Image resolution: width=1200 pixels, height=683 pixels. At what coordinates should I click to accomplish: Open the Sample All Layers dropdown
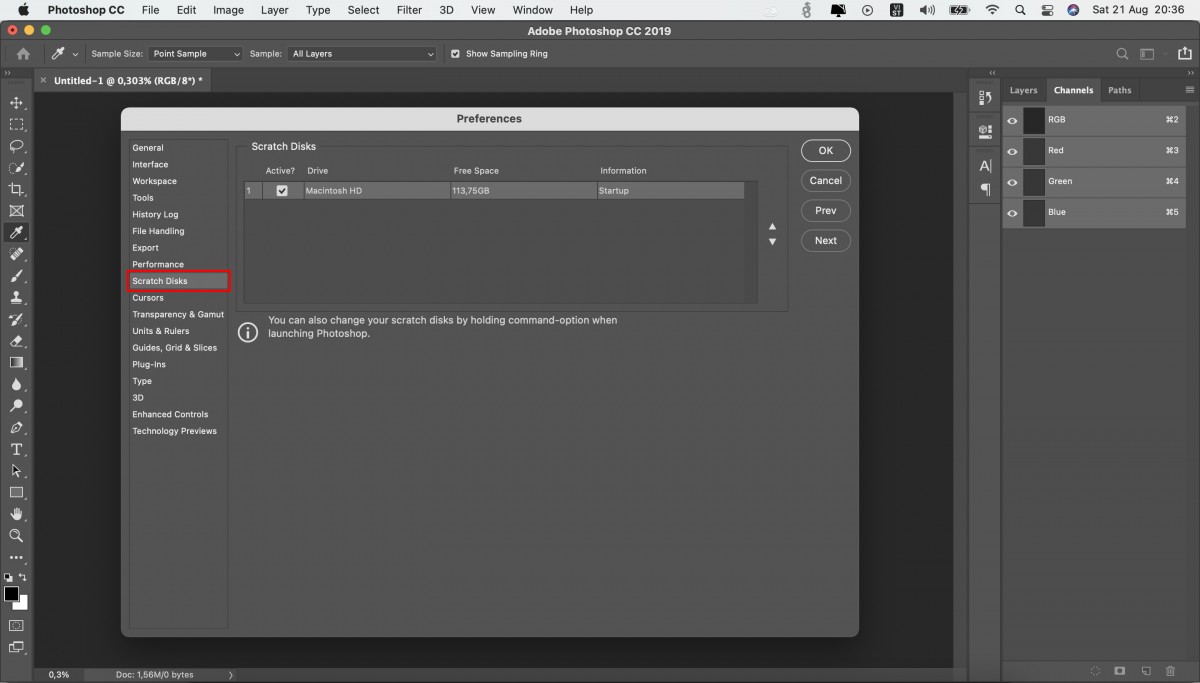(362, 54)
